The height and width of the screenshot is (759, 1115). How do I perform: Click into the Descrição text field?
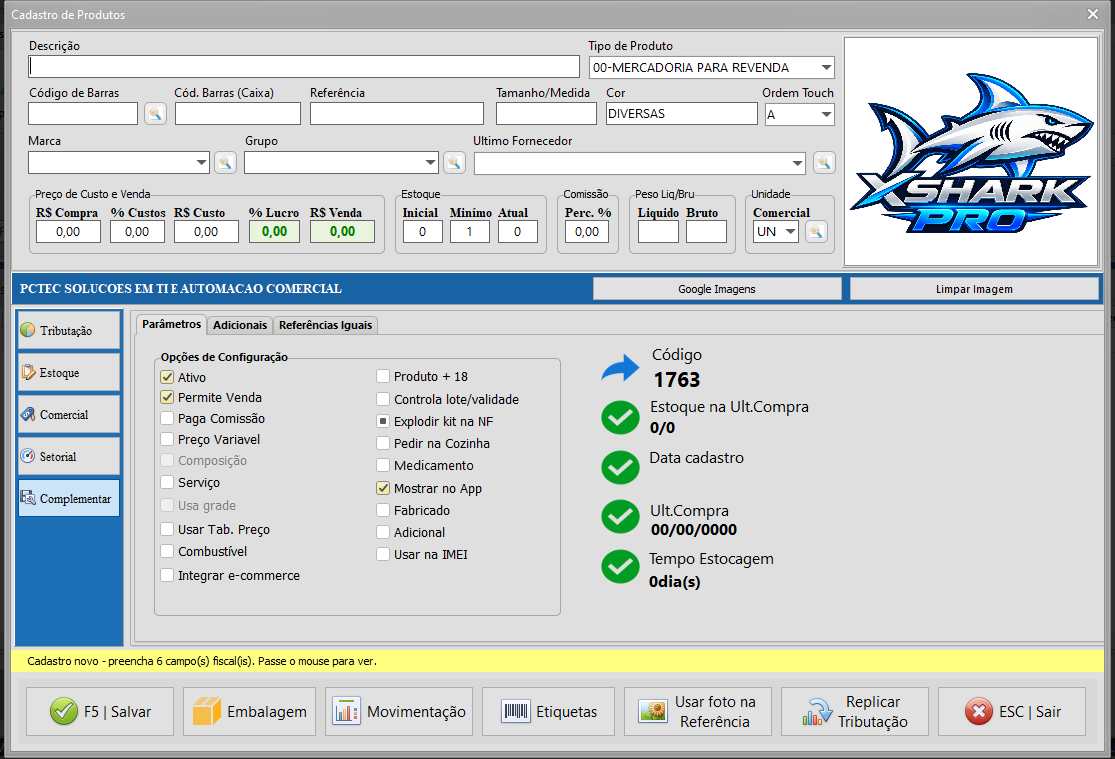pos(304,67)
